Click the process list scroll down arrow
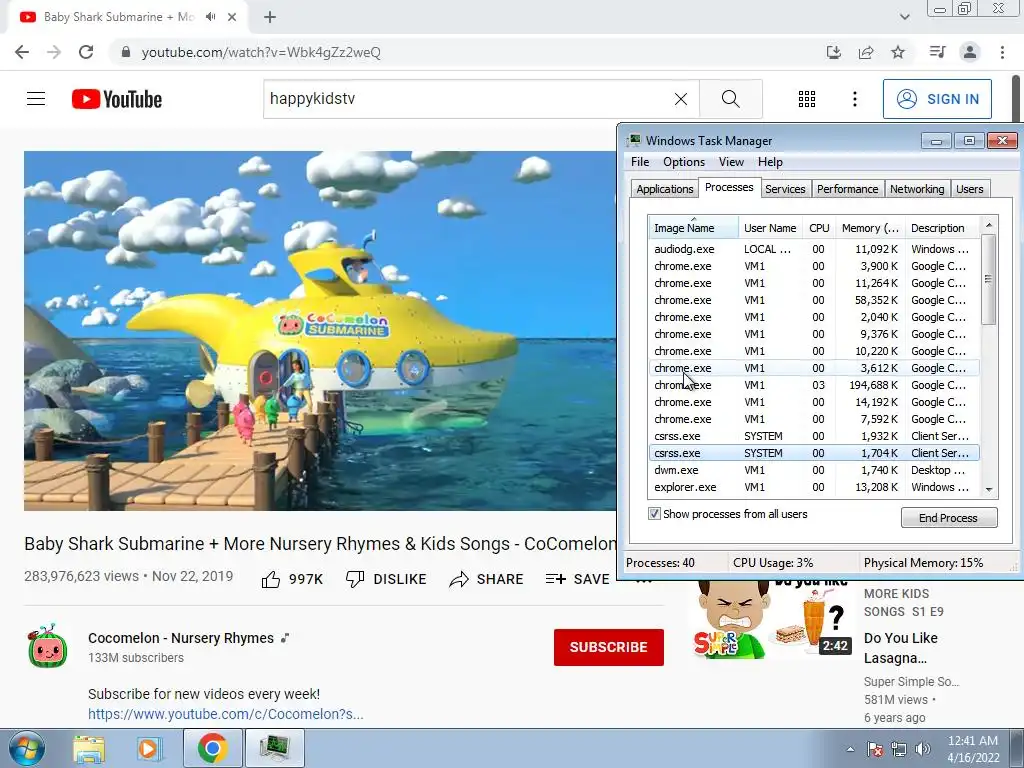Image resolution: width=1024 pixels, height=768 pixels. point(989,489)
